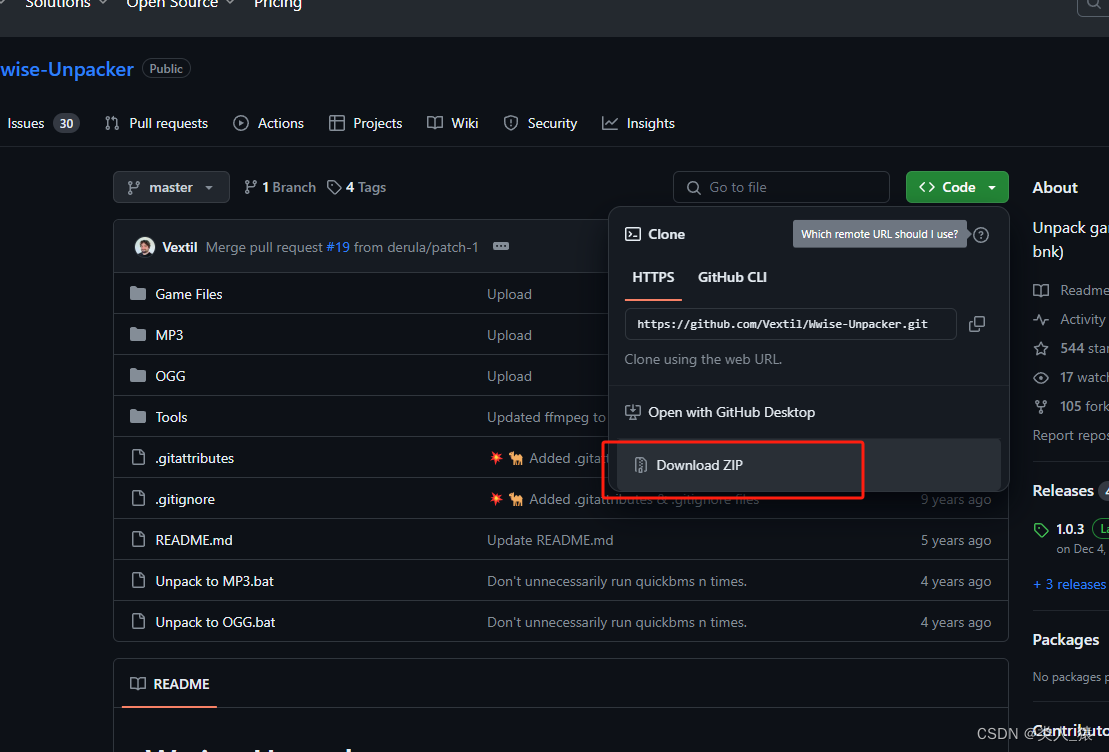View the 105 forks link
The height and width of the screenshot is (752, 1109).
click(x=1071, y=406)
